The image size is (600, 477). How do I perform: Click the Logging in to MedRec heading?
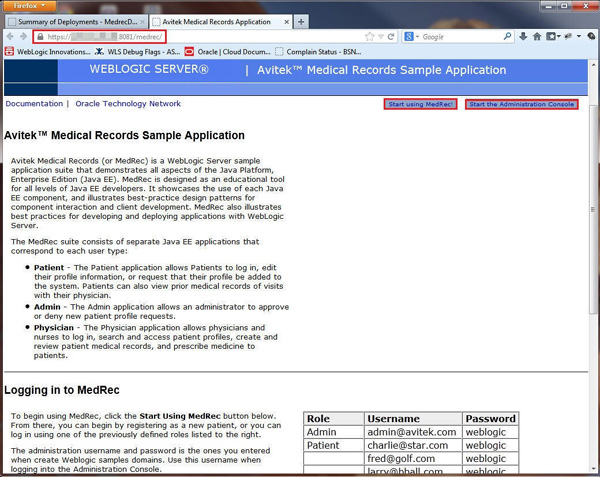62,390
